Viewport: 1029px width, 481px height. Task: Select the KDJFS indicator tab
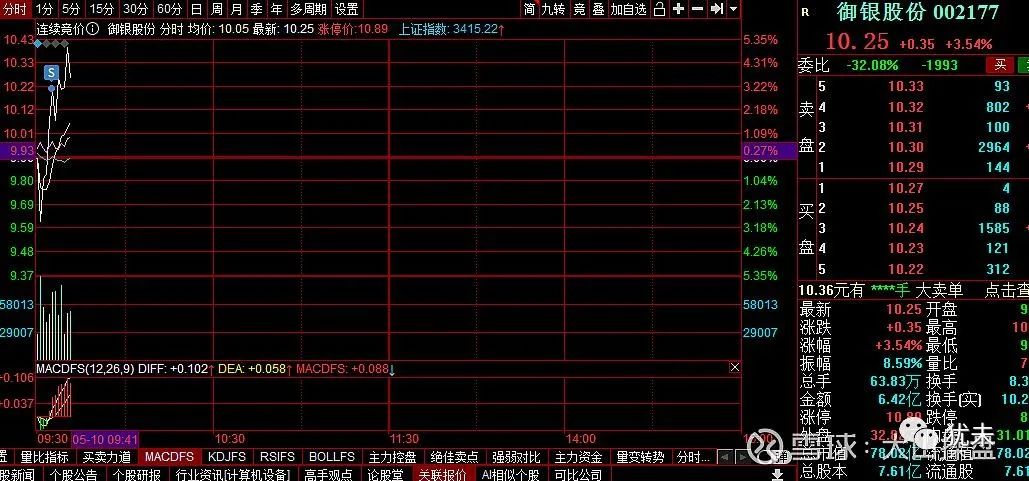coord(227,457)
